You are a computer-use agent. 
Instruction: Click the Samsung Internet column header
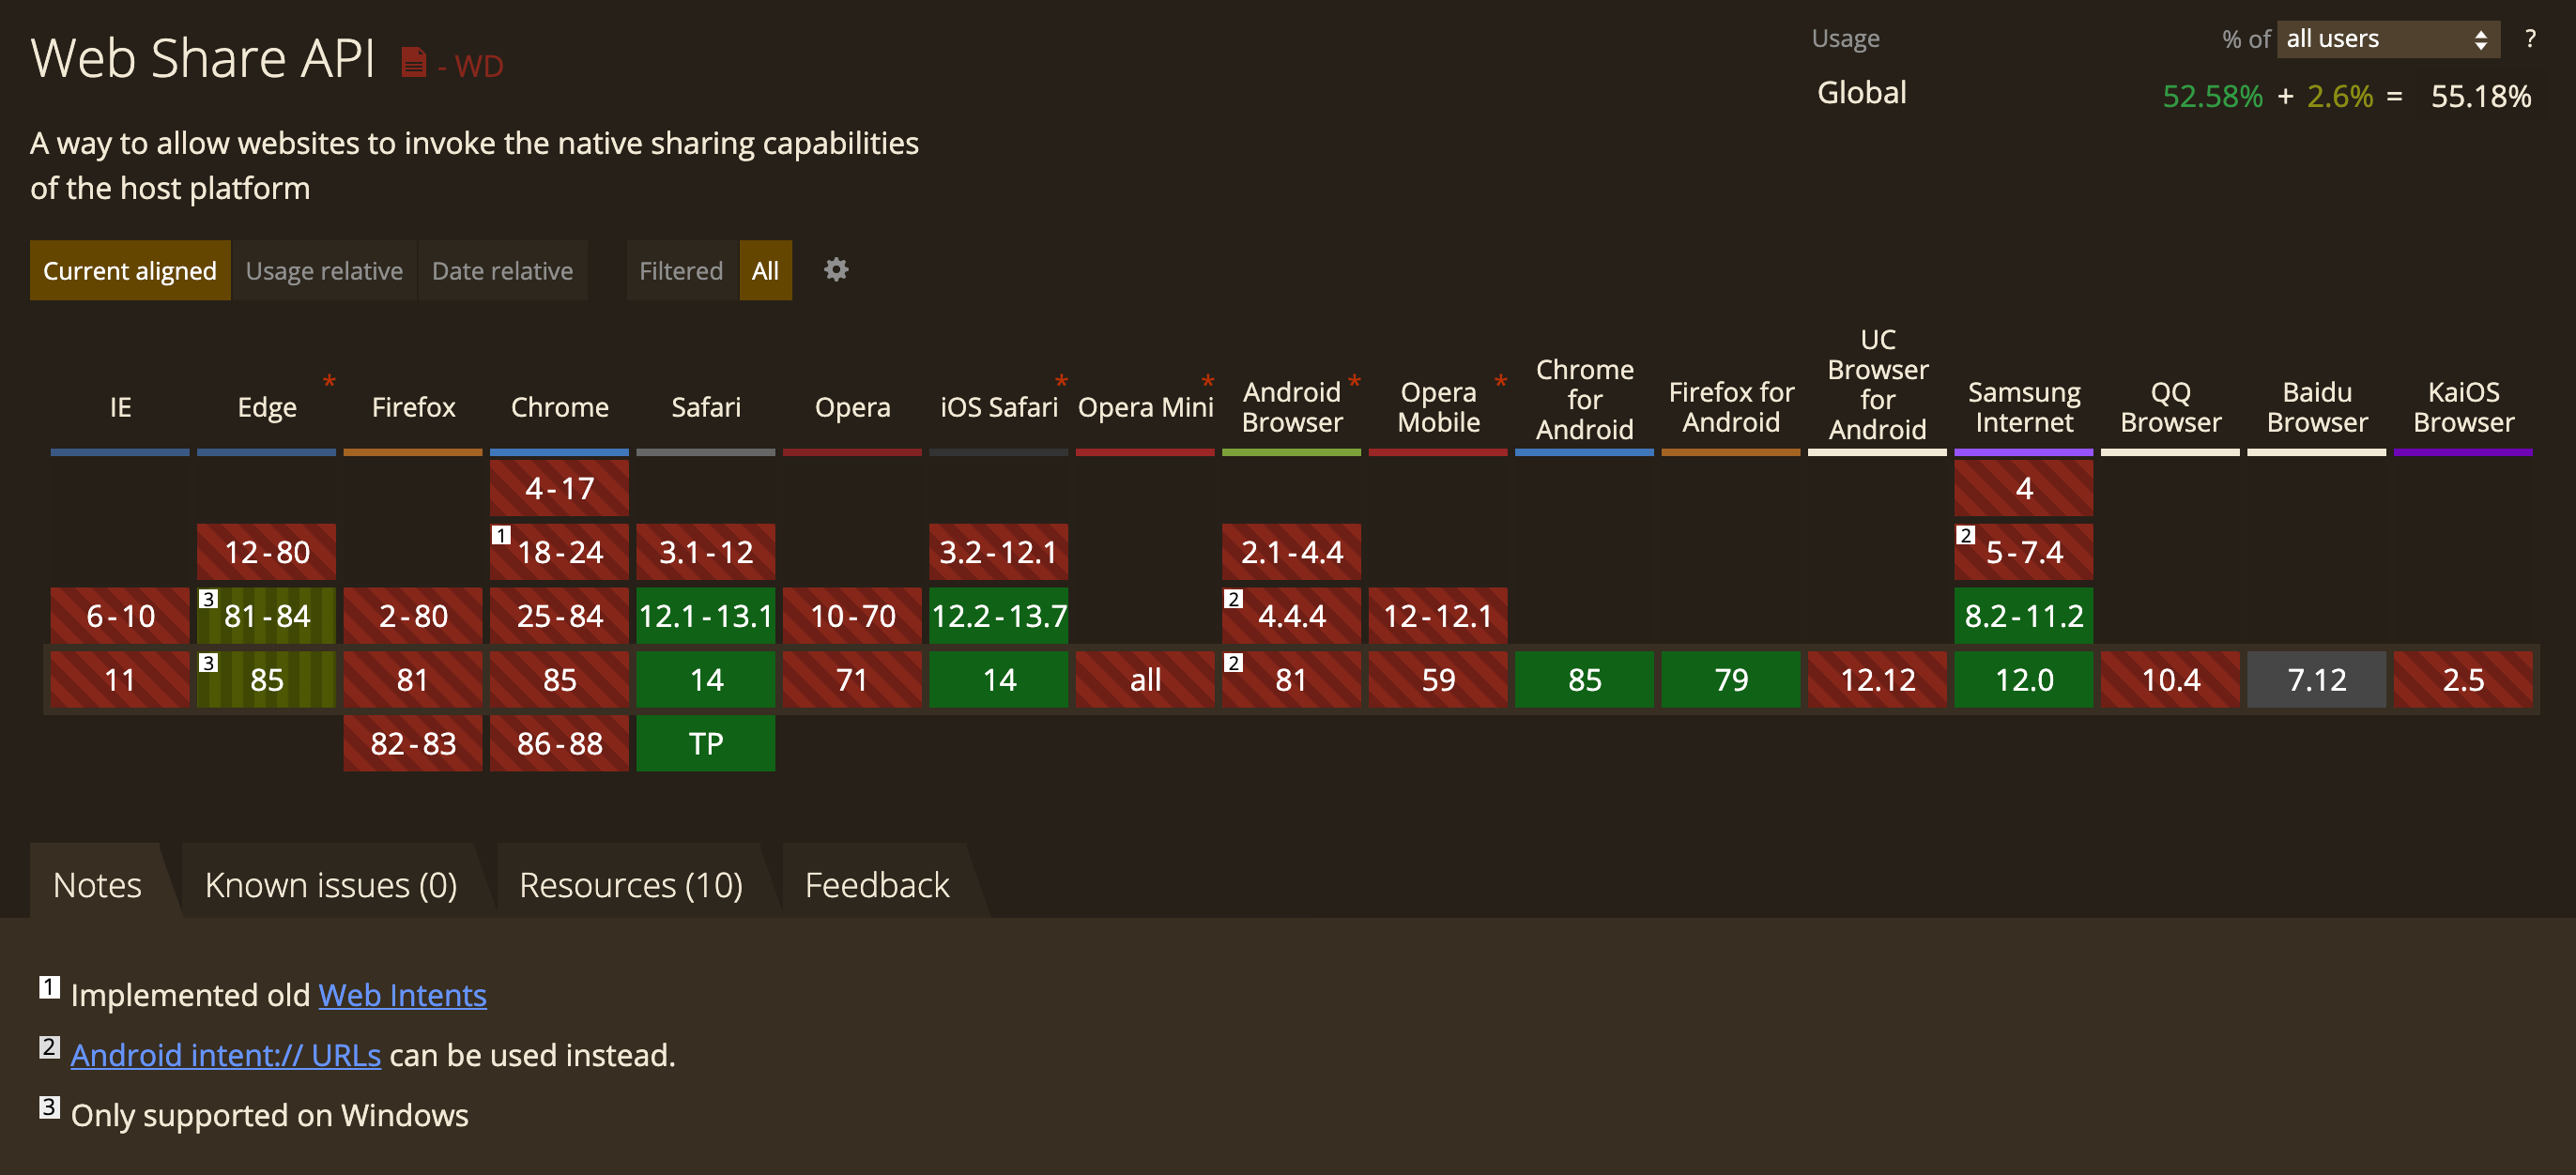2024,407
